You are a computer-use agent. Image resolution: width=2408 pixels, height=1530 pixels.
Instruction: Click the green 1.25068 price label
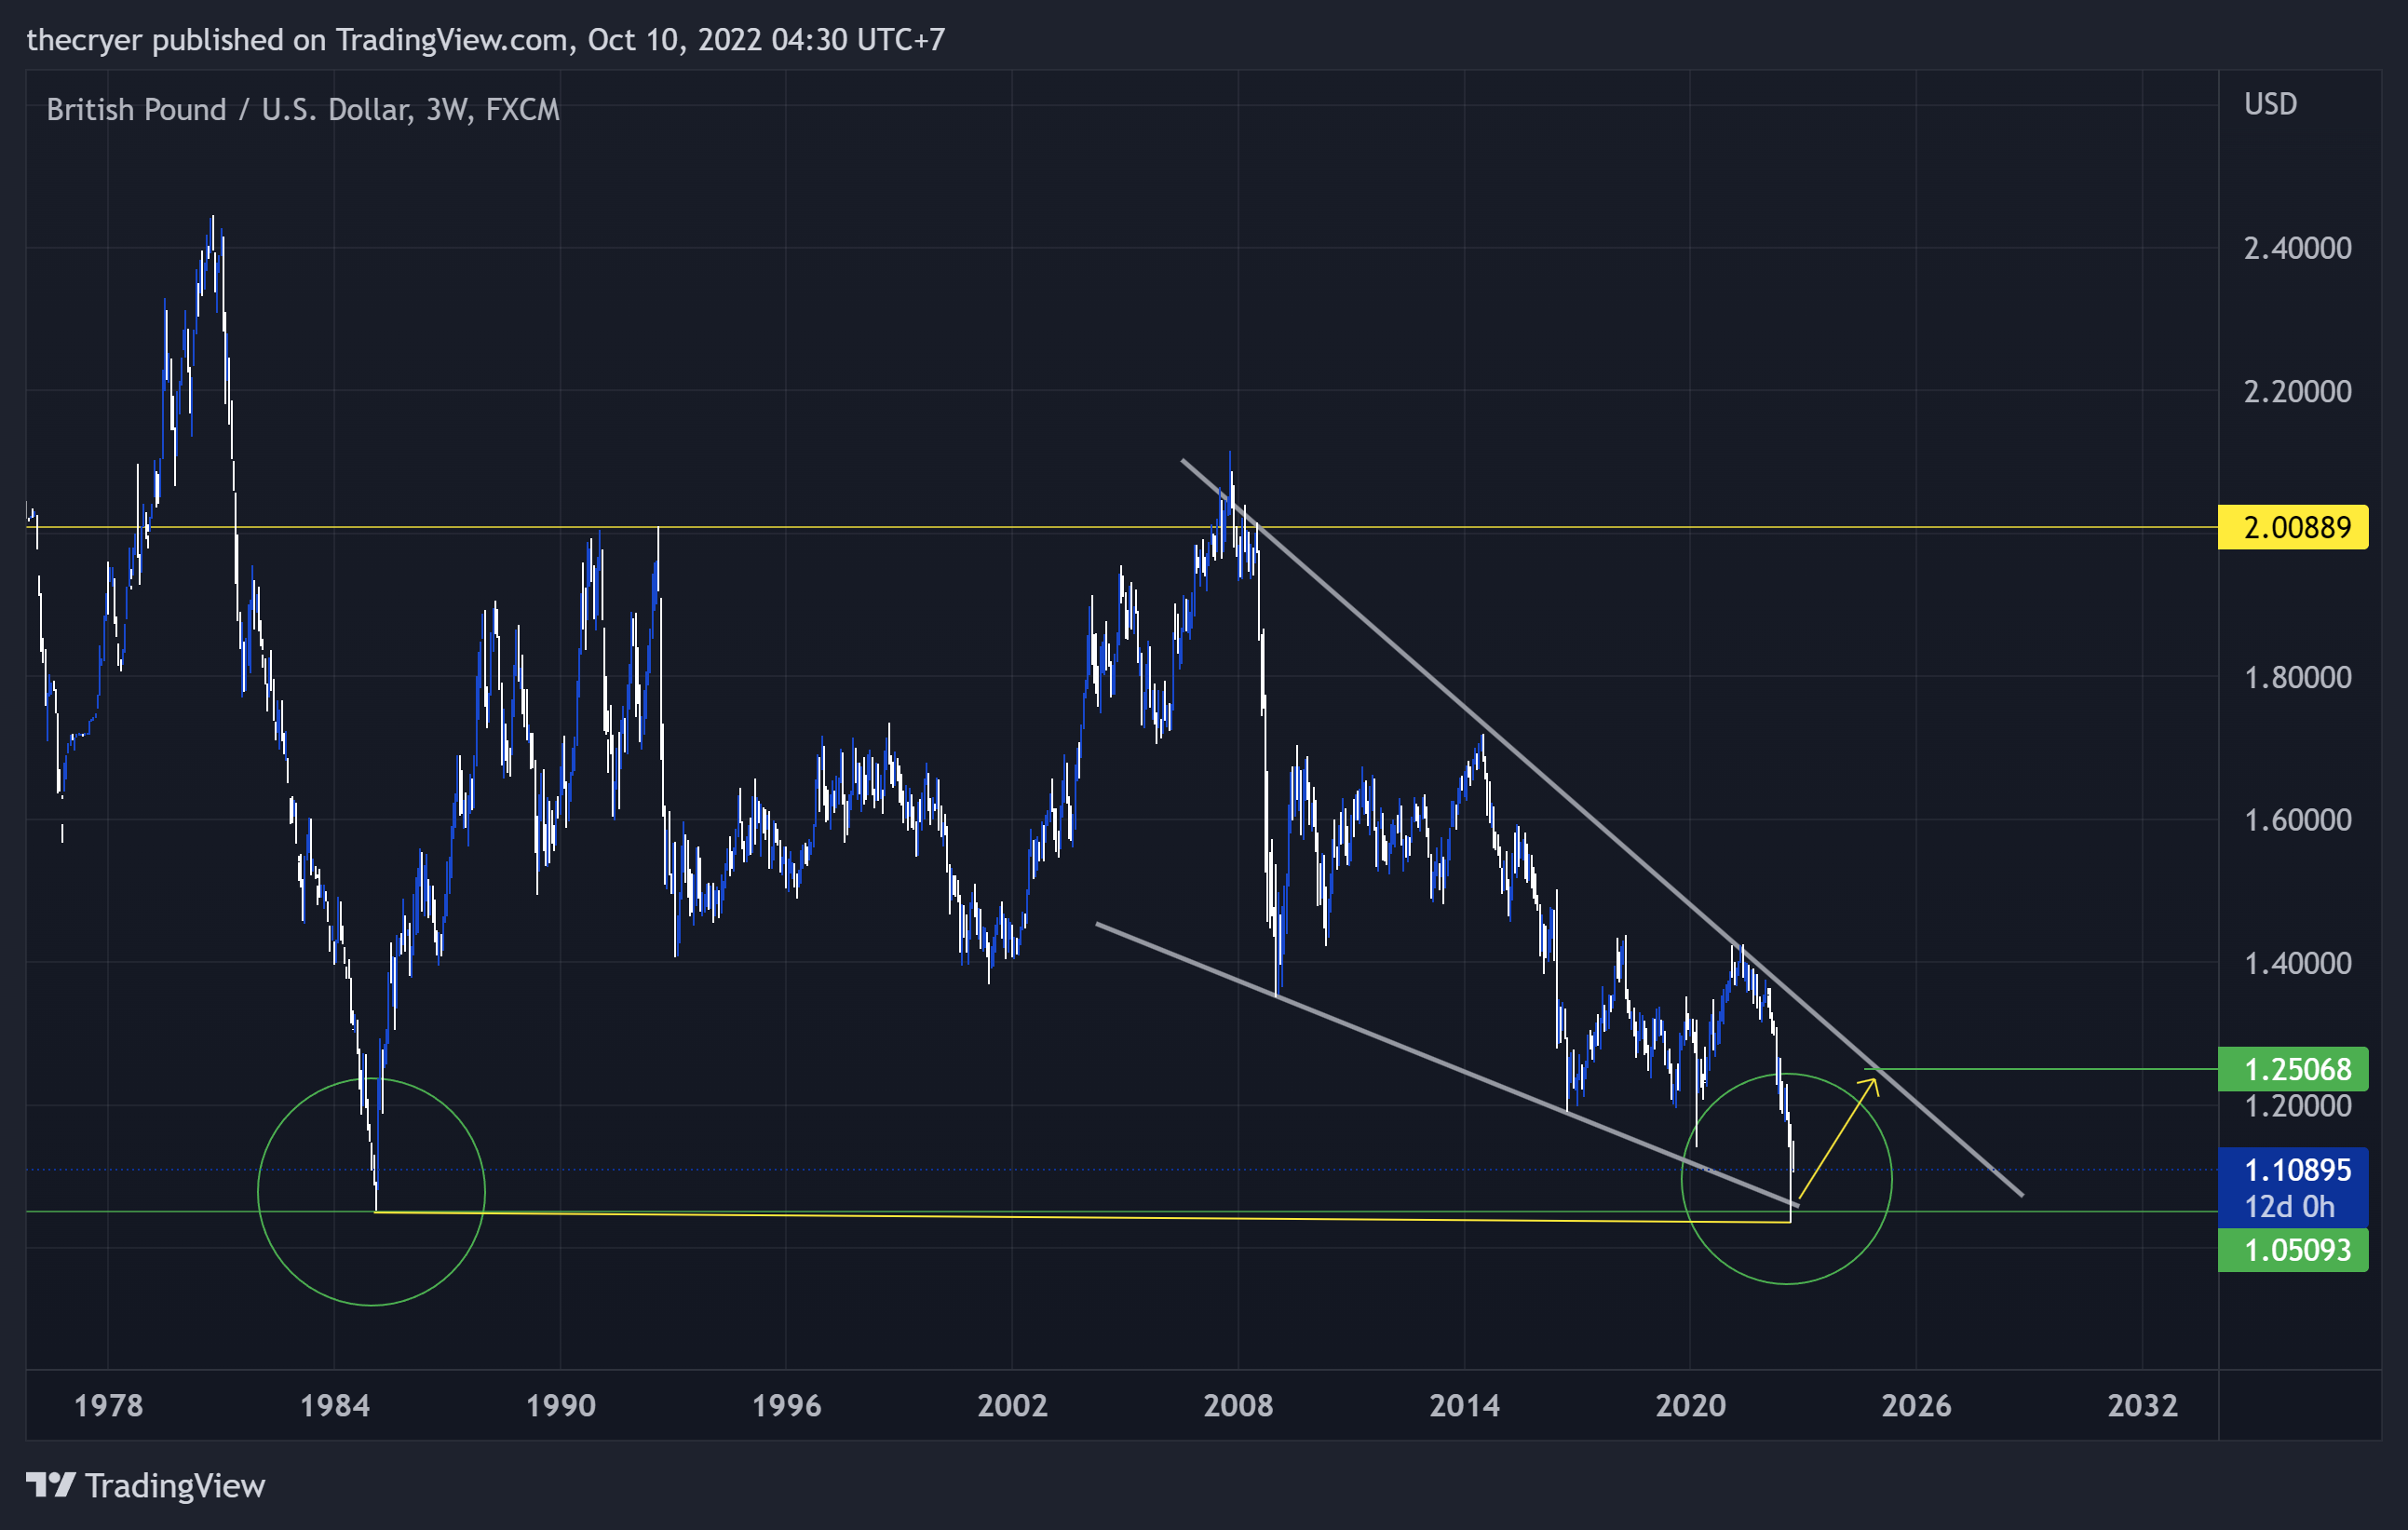pyautogui.click(x=2293, y=1069)
